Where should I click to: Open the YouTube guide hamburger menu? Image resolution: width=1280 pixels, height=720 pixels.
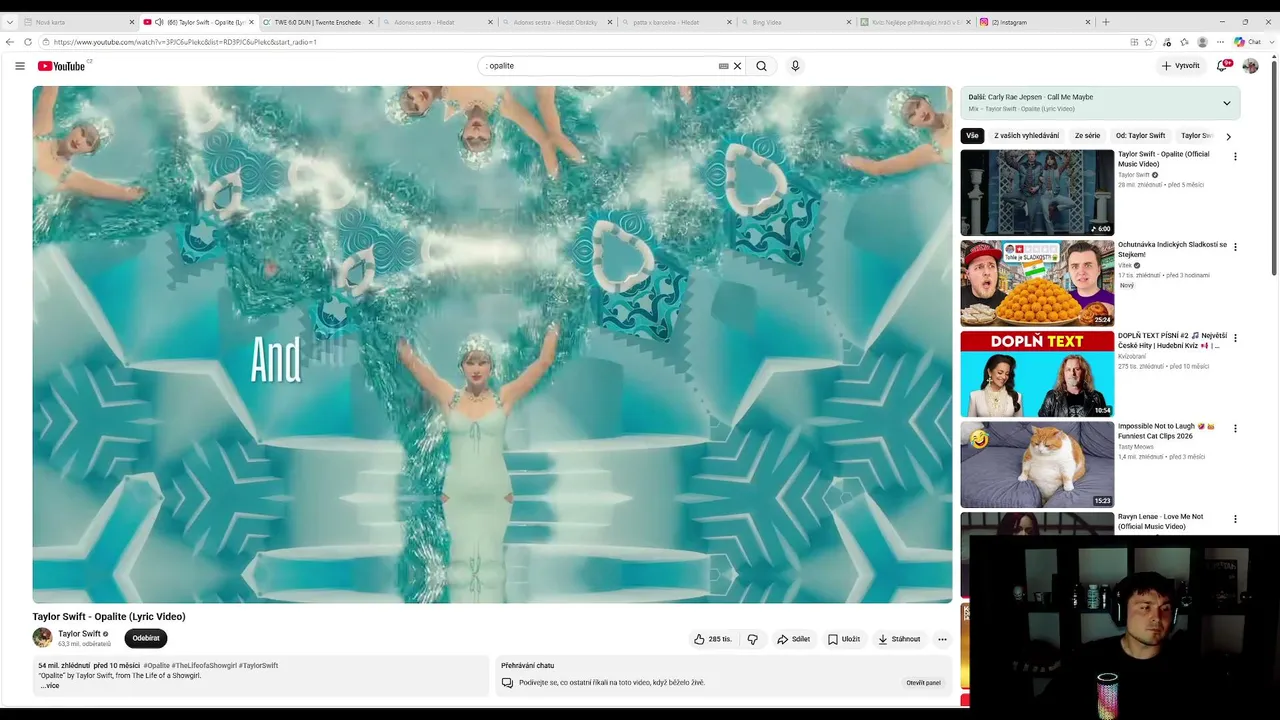(x=20, y=66)
